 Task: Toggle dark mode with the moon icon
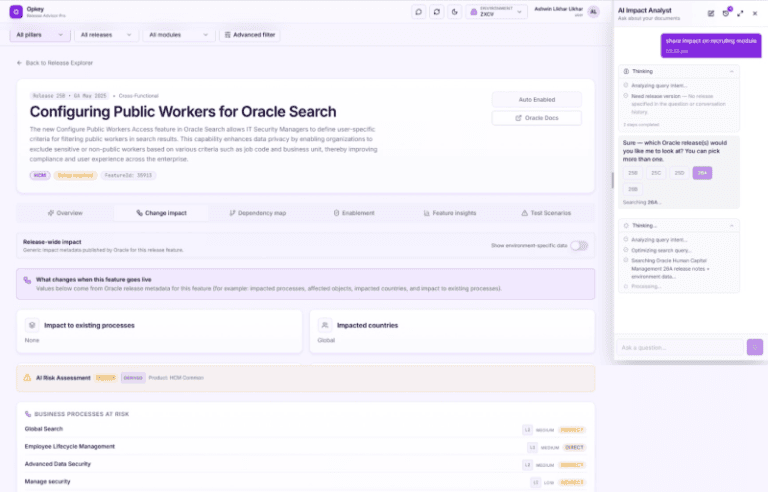click(455, 12)
